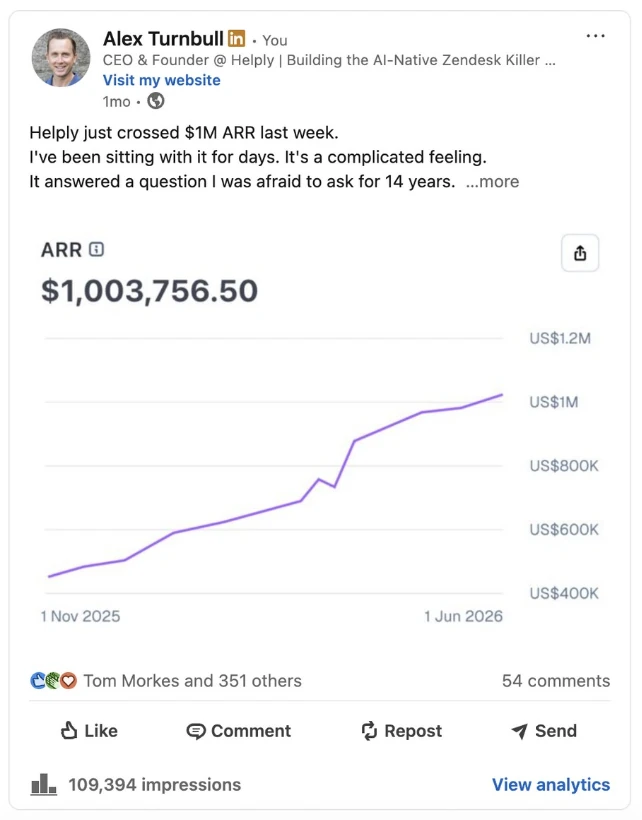Click the globe visibility icon

[156, 100]
